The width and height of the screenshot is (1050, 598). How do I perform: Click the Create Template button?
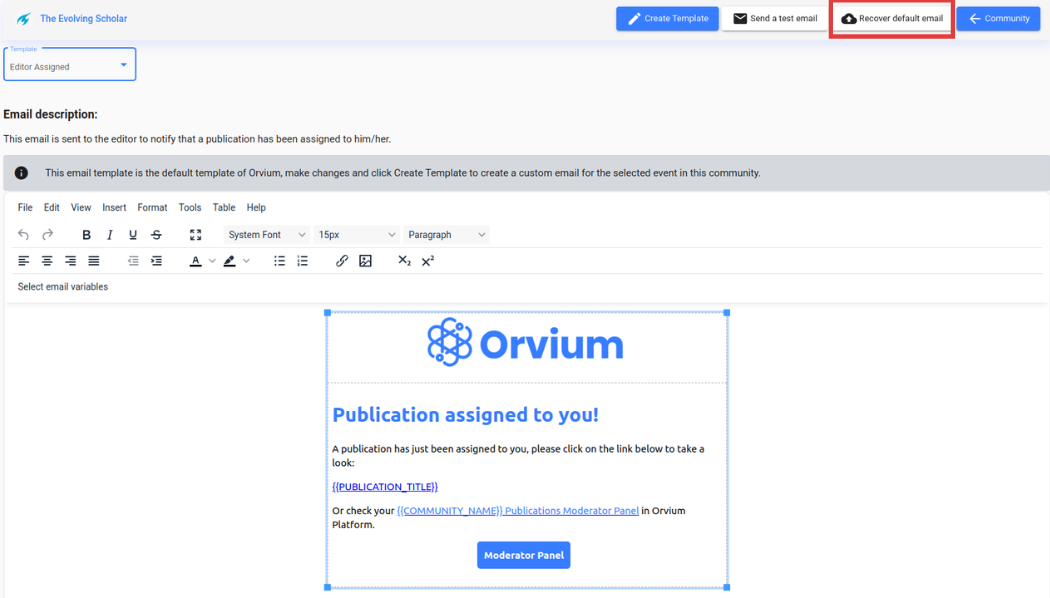667,19
